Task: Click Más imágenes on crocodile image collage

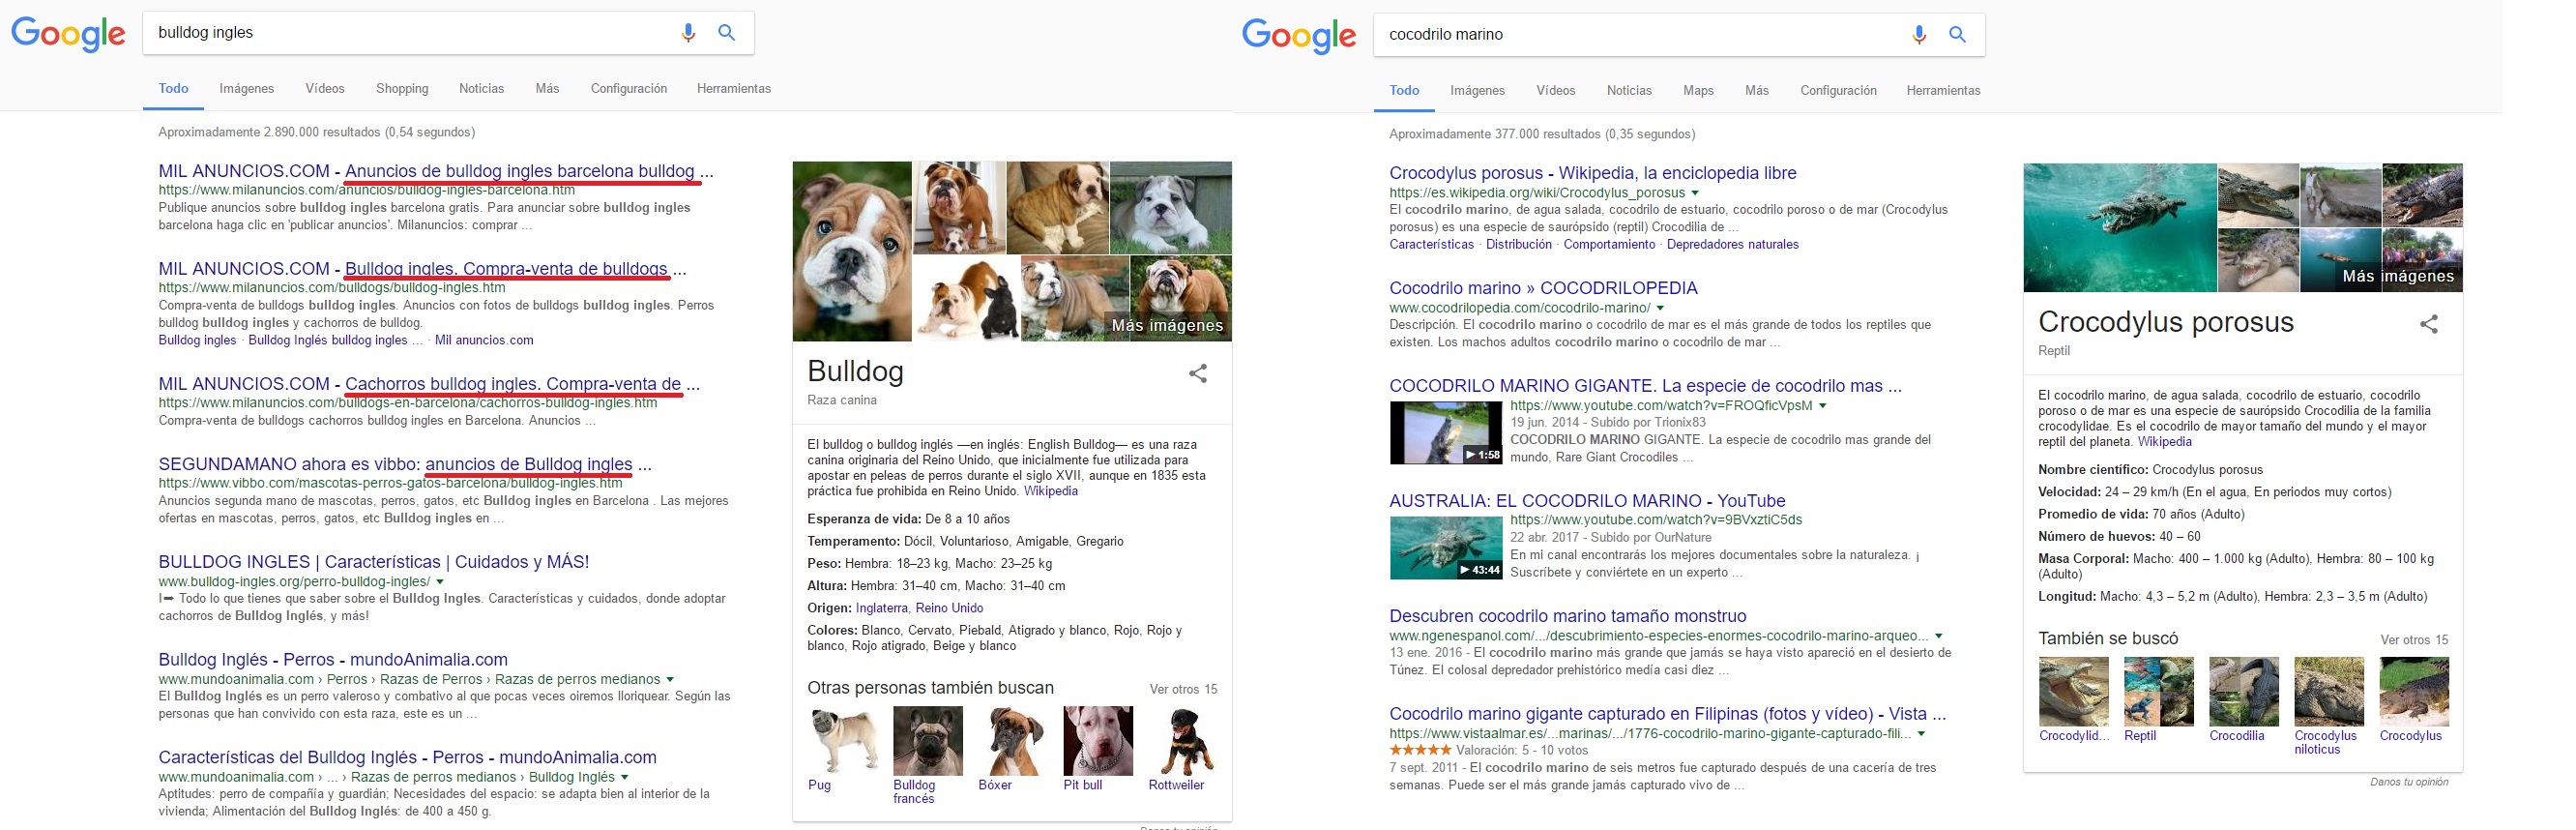Action: (2398, 276)
